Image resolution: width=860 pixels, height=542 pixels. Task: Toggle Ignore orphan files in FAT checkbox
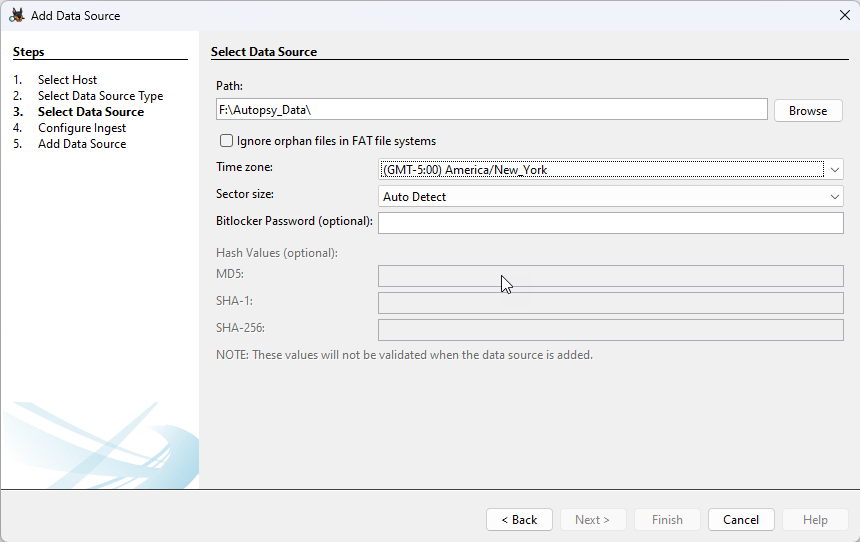(227, 141)
